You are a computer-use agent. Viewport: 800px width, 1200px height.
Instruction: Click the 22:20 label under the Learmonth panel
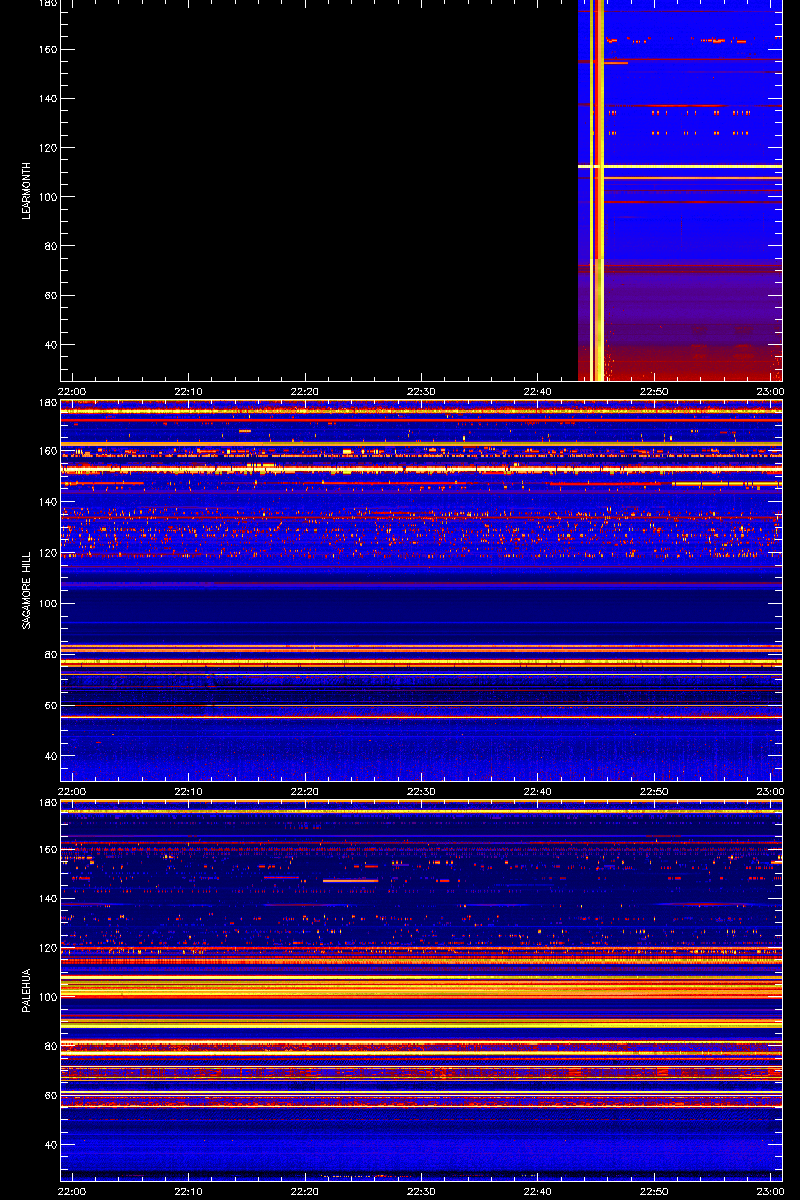coord(305,391)
